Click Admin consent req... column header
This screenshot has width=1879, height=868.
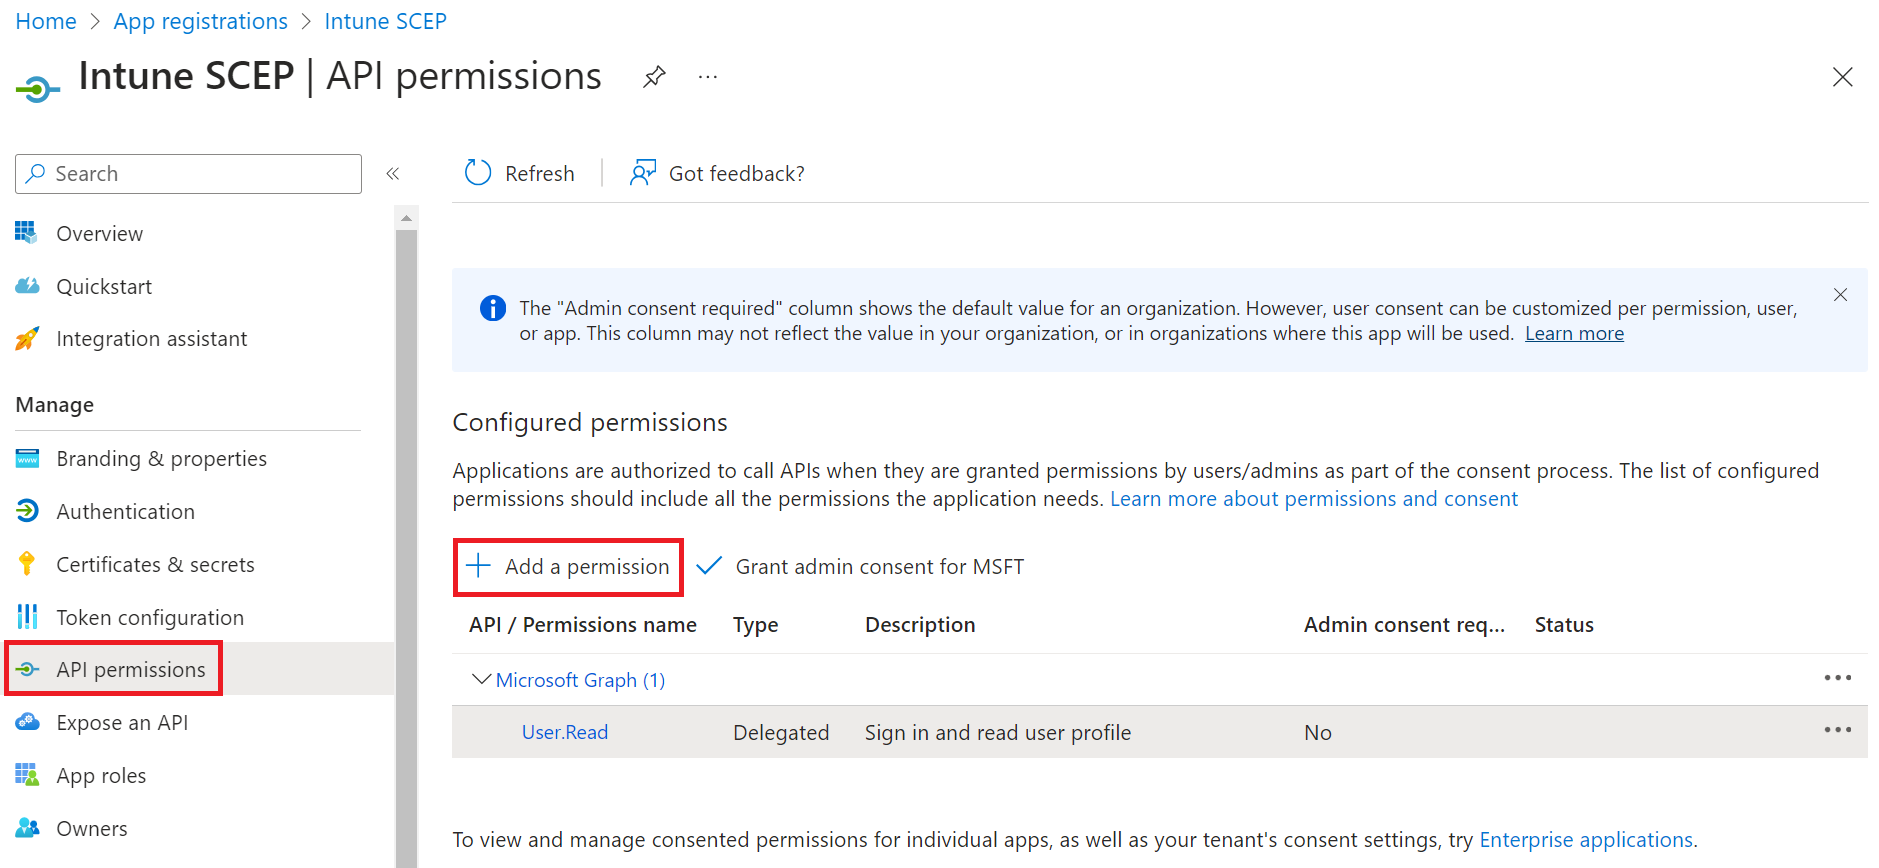(x=1404, y=624)
